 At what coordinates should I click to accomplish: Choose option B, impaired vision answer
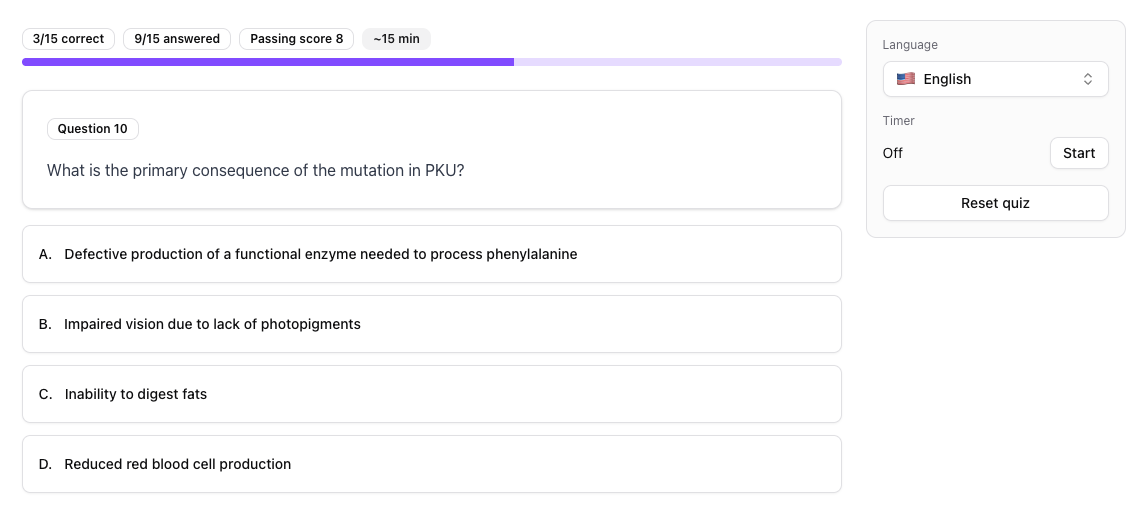tap(431, 324)
